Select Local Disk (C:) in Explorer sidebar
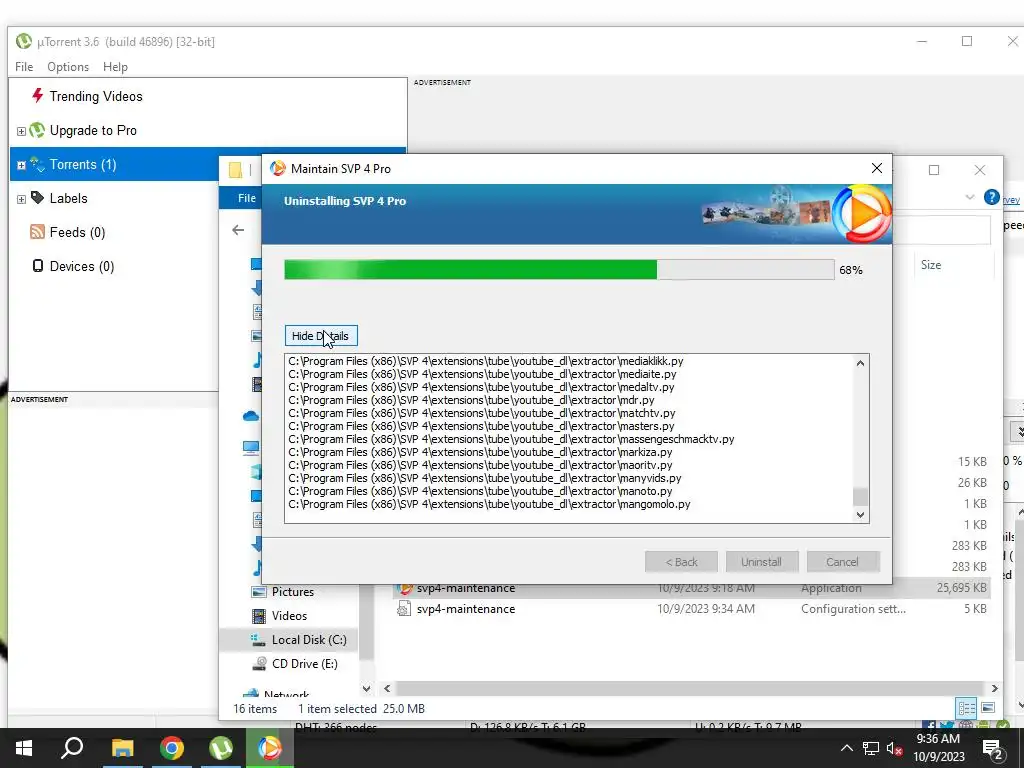 tap(309, 640)
